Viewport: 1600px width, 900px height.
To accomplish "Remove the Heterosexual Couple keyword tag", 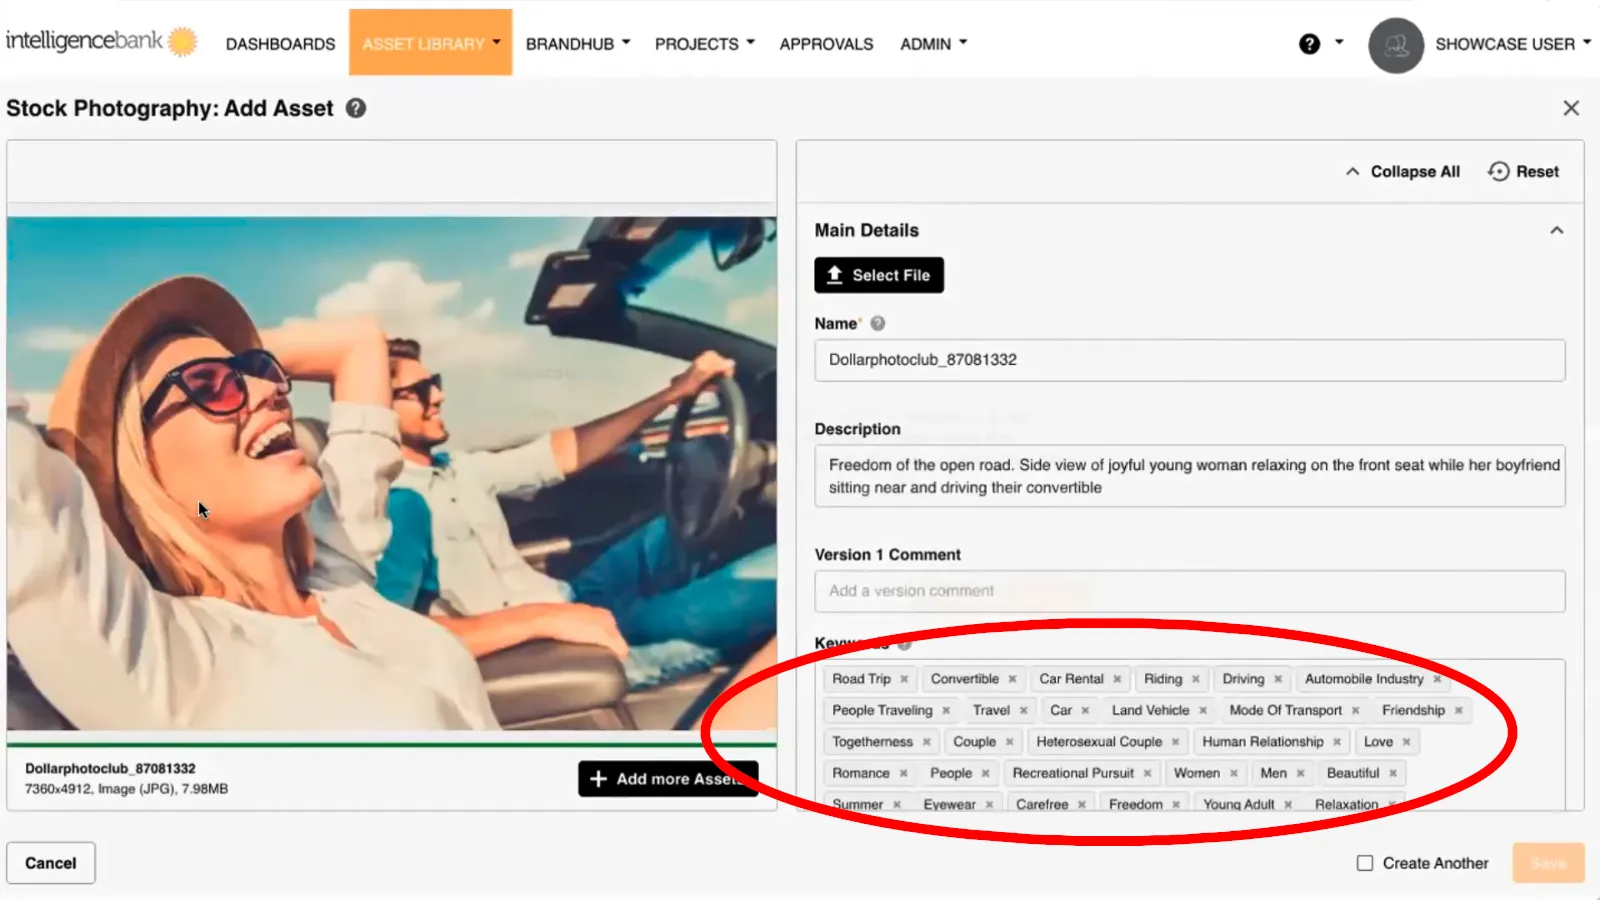I will [x=1175, y=742].
